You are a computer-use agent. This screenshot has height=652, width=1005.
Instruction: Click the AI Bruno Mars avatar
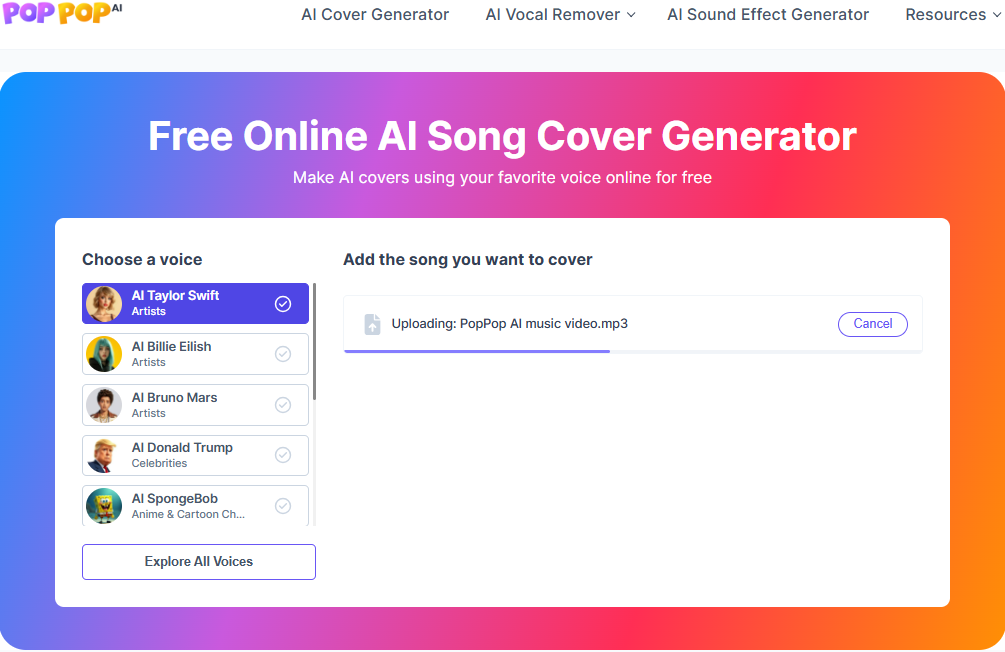(104, 405)
